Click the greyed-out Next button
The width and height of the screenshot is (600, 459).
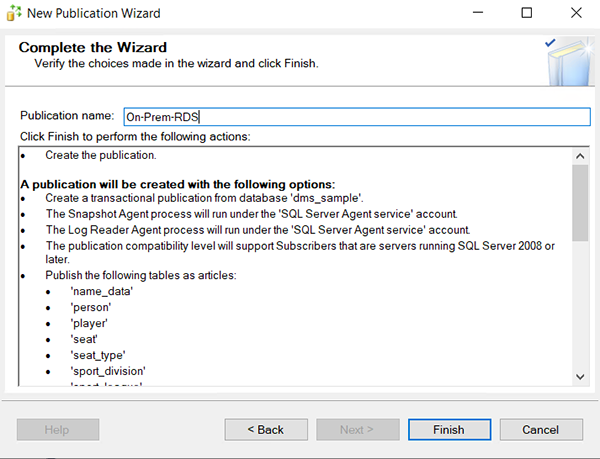click(x=356, y=430)
